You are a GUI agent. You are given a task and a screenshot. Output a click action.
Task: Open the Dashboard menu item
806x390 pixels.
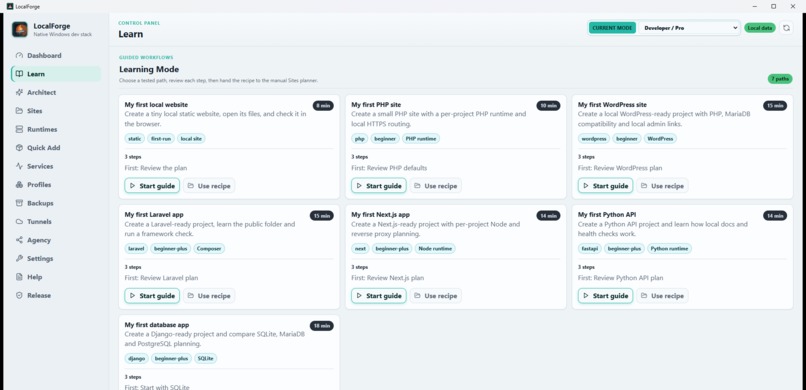[56, 55]
